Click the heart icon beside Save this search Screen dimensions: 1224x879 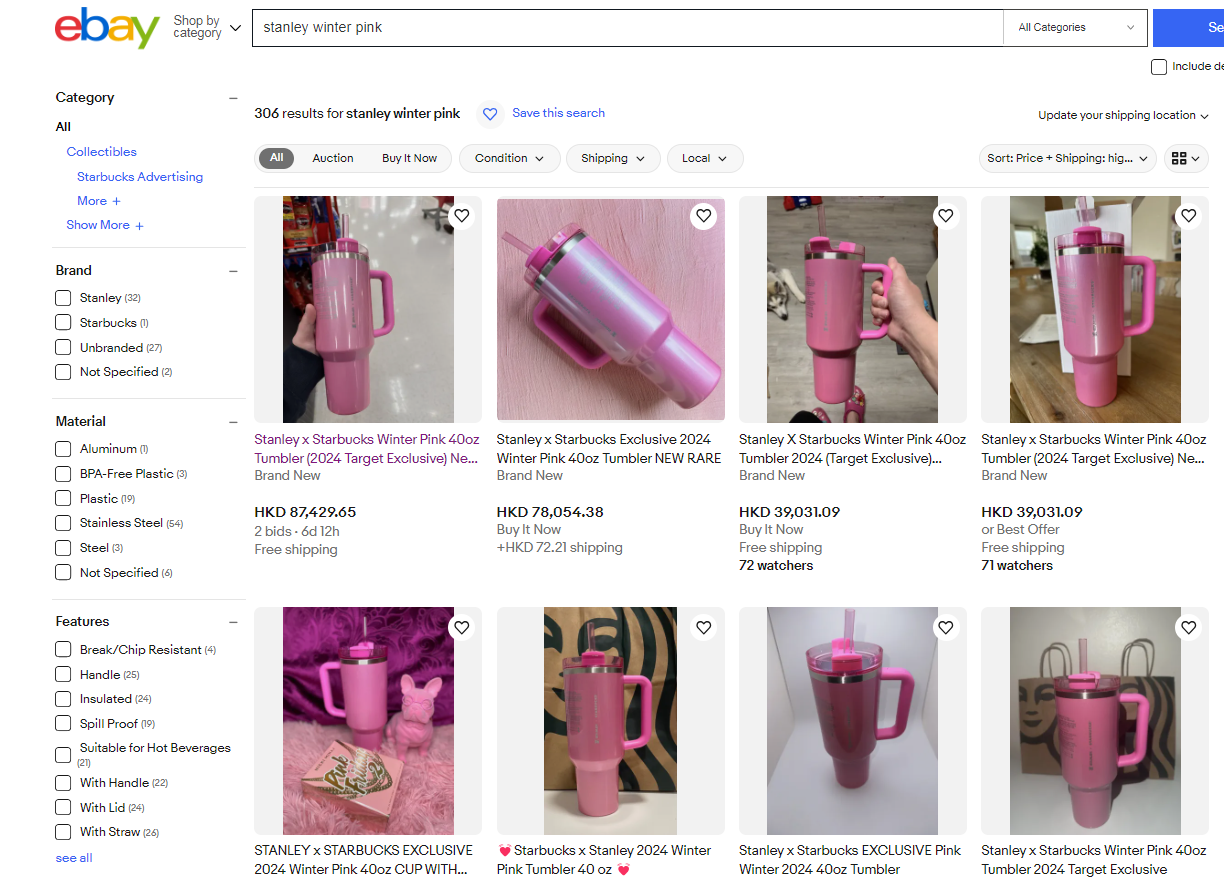490,114
